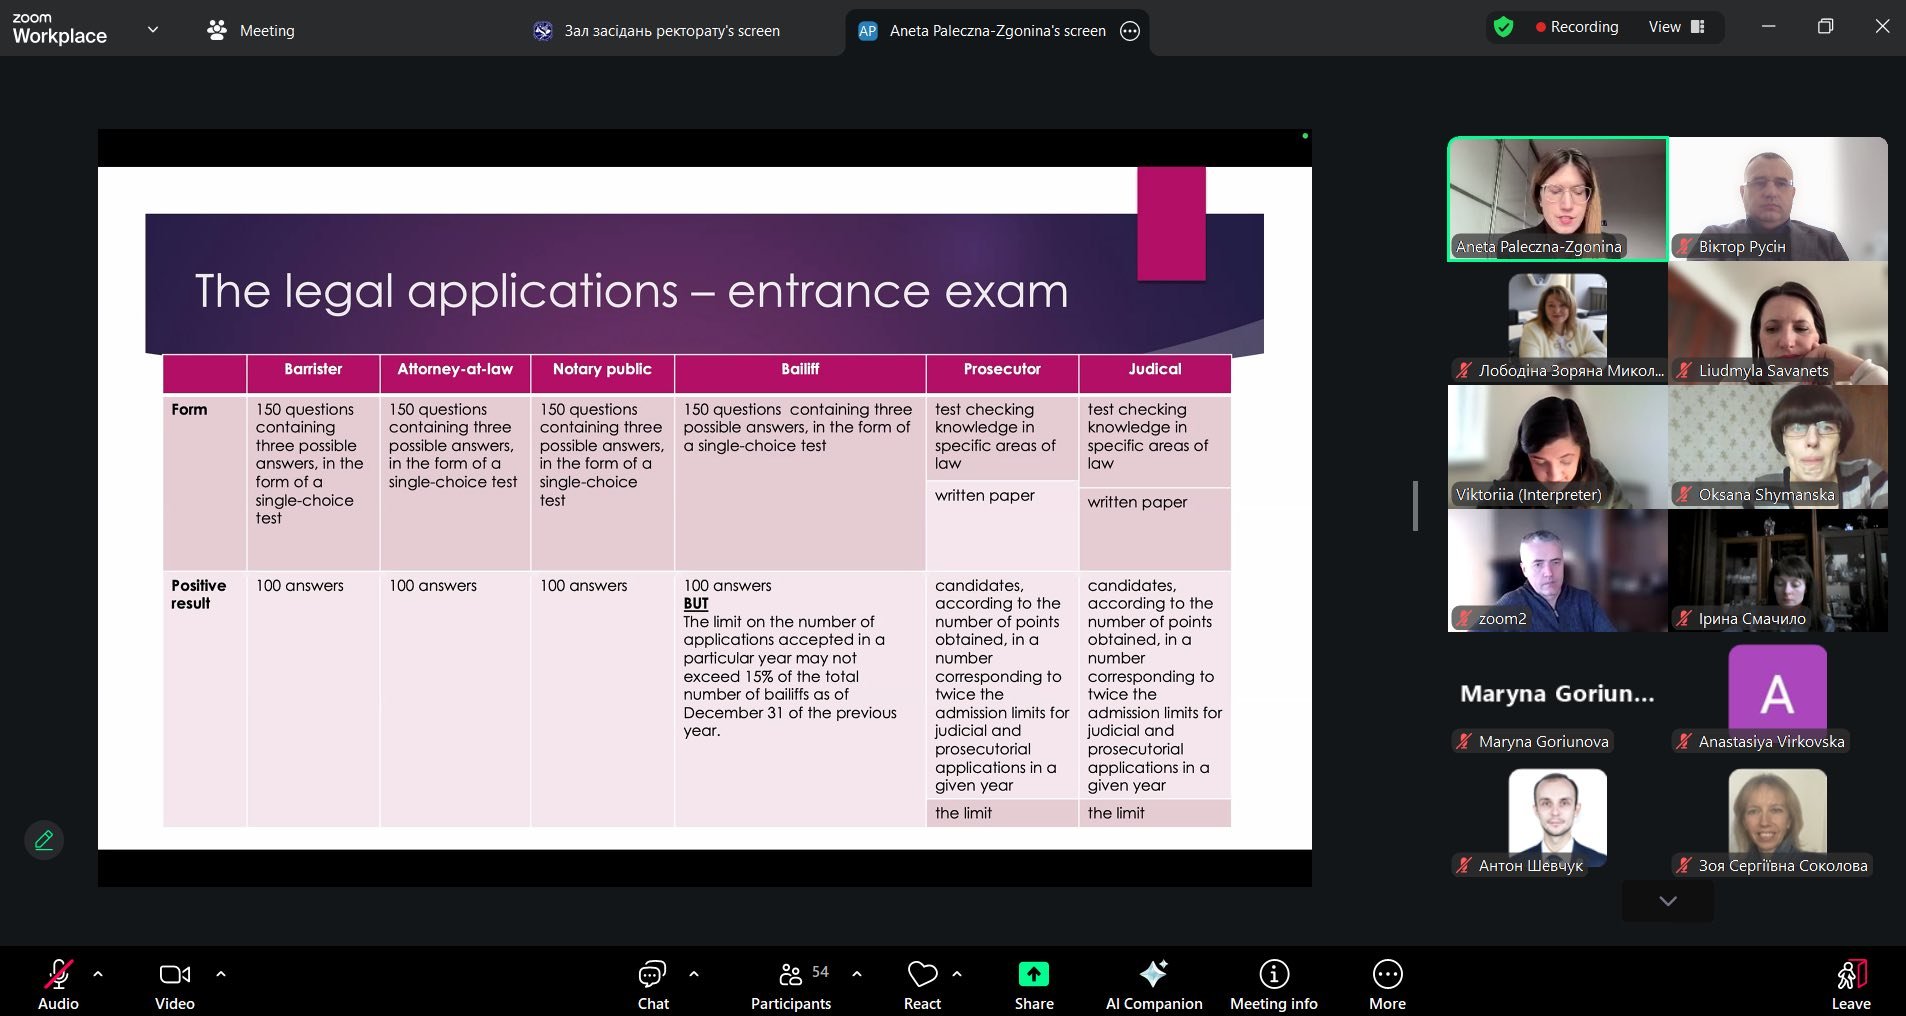Open the Chat panel
The height and width of the screenshot is (1016, 1906).
coord(652,984)
